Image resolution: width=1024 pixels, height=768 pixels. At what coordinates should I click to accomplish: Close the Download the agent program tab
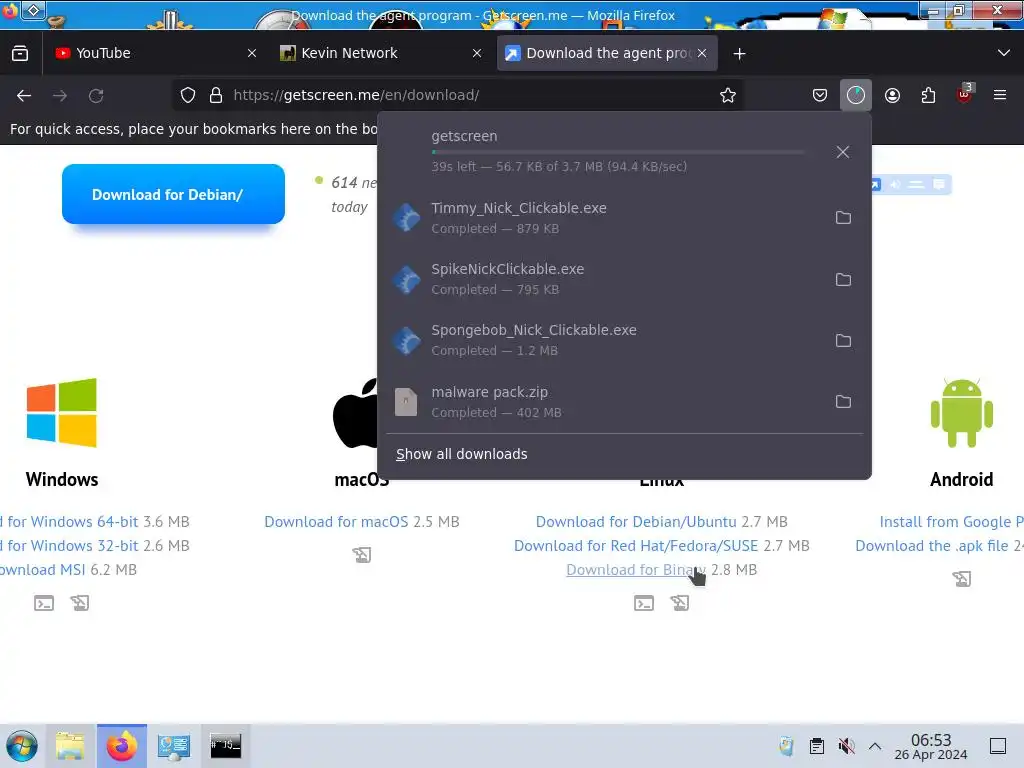click(x=702, y=54)
